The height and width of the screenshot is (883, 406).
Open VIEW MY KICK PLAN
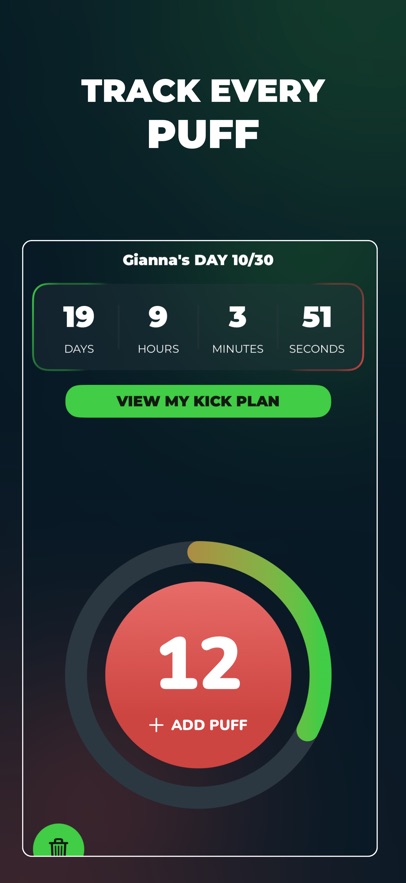click(198, 401)
